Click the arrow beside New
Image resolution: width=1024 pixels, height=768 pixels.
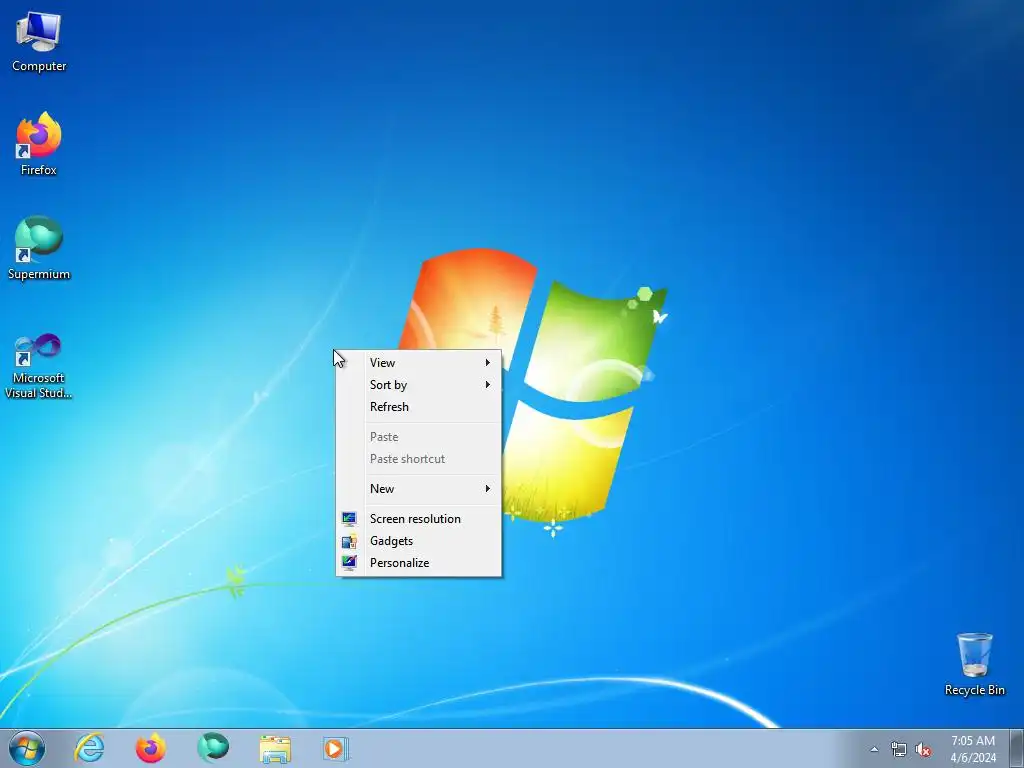click(487, 488)
